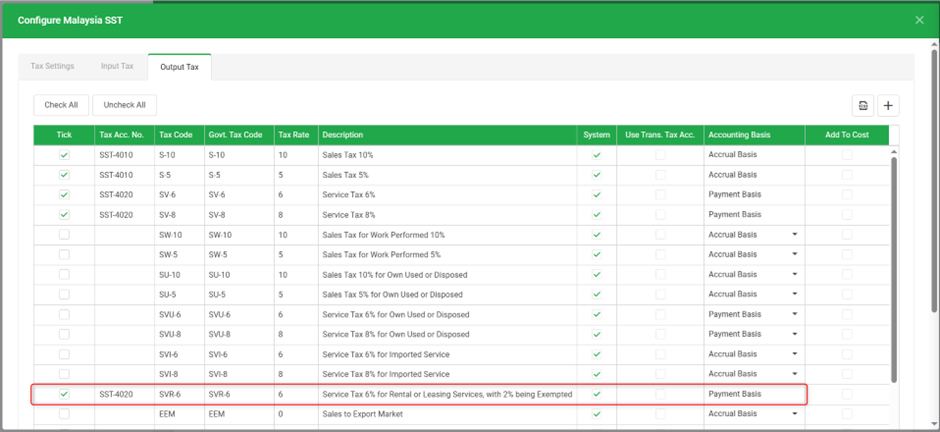Open Accounting Basis dropdown for SW-5

tap(795, 254)
